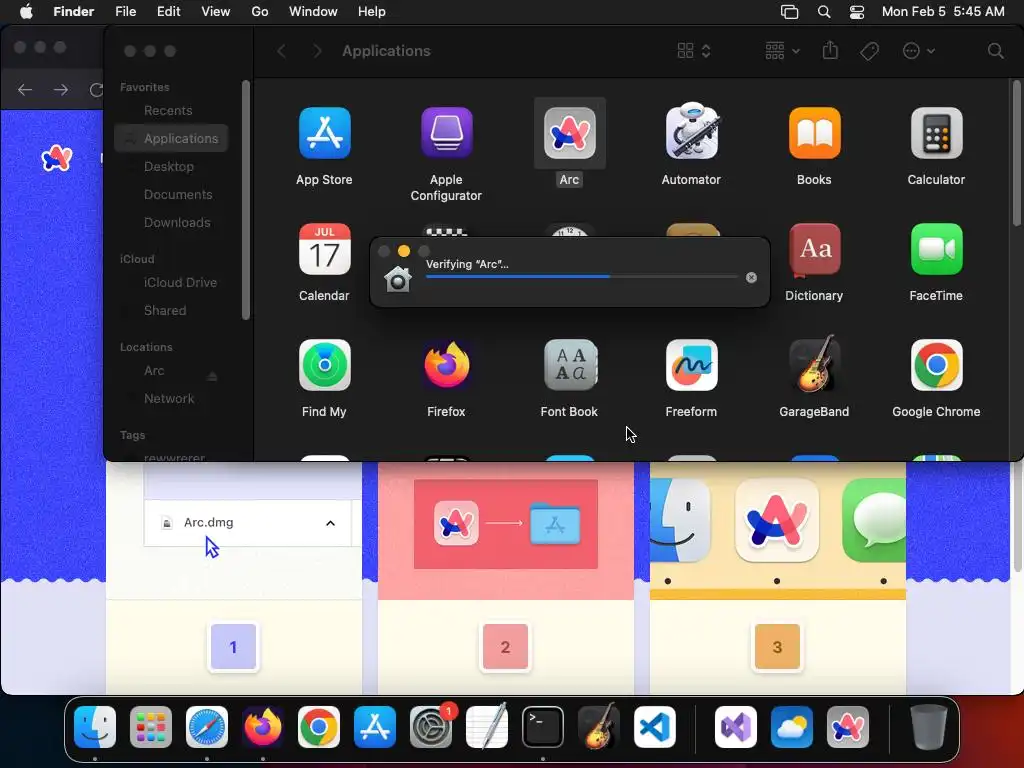1024x768 pixels.
Task: Open Terminal from the Dock
Action: [x=543, y=727]
